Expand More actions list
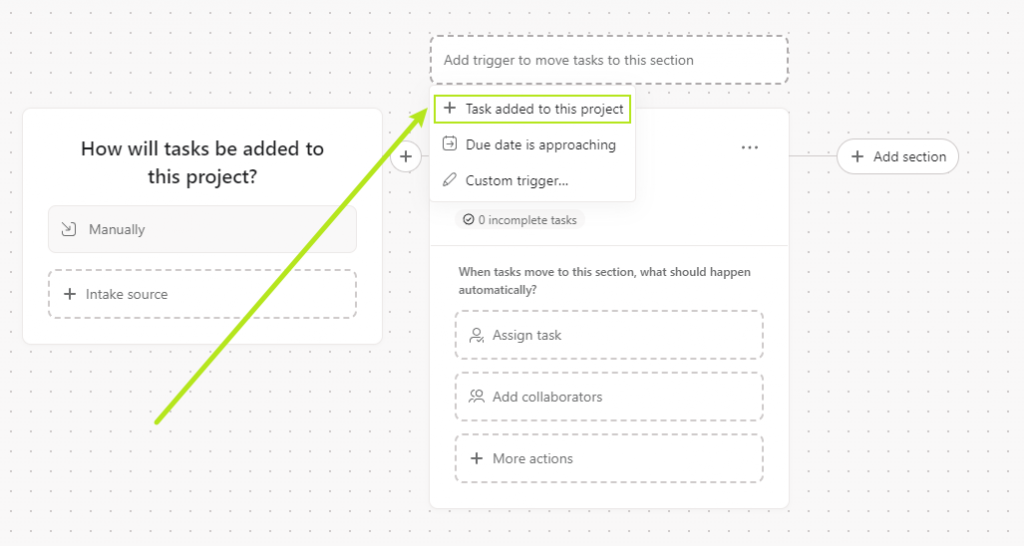 point(609,458)
